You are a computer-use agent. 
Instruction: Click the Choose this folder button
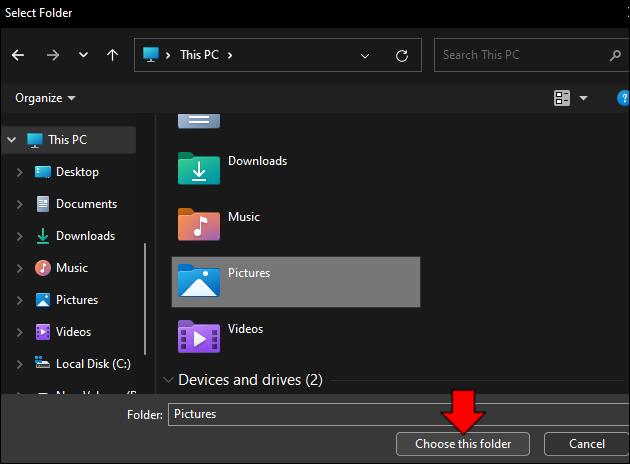(463, 443)
